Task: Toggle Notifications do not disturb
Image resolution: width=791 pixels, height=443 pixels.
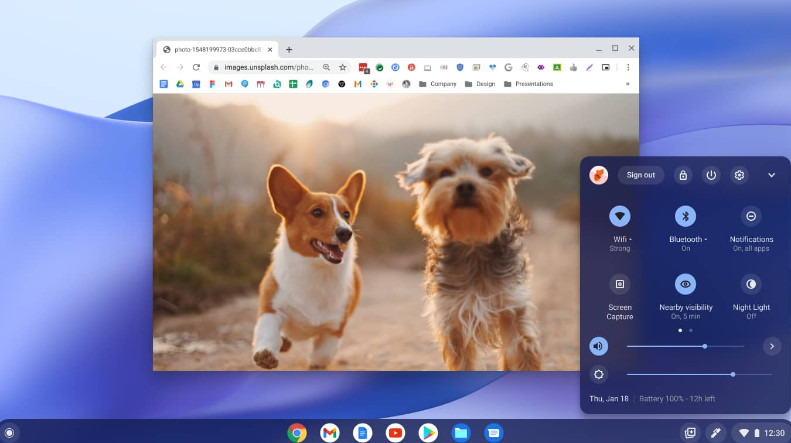Action: (751, 216)
